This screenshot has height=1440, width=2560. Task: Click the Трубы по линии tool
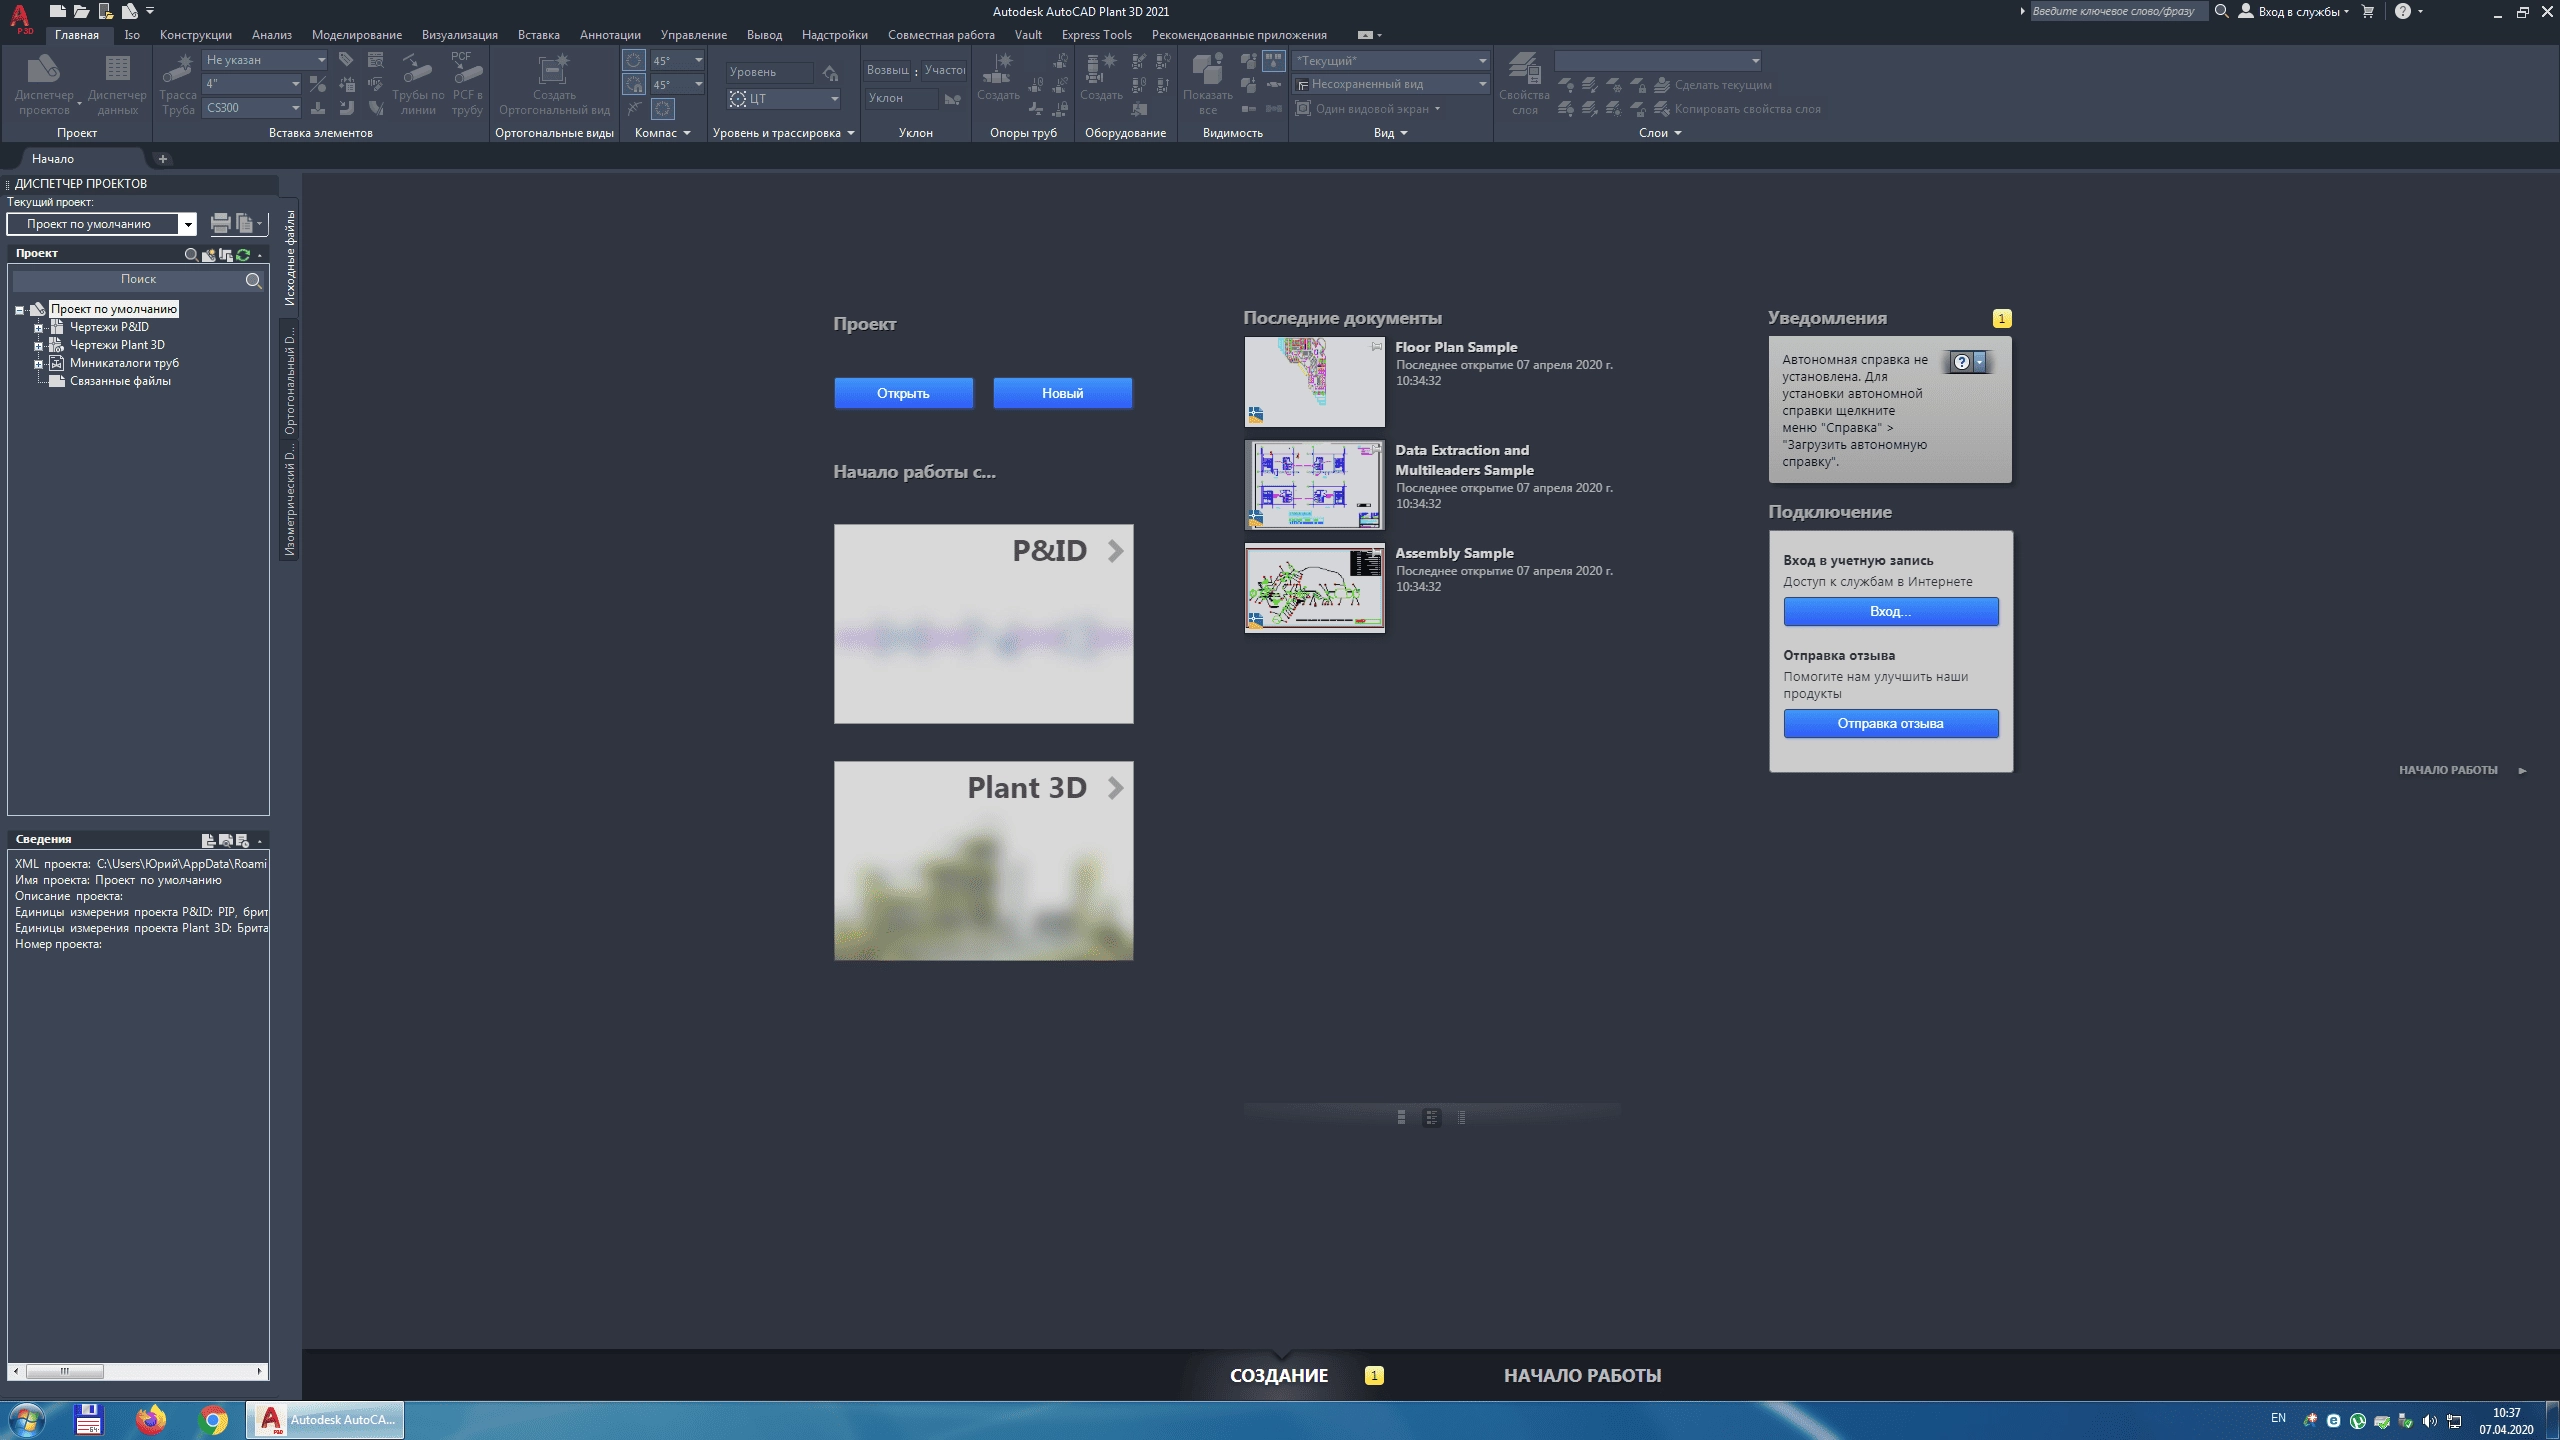[x=418, y=84]
